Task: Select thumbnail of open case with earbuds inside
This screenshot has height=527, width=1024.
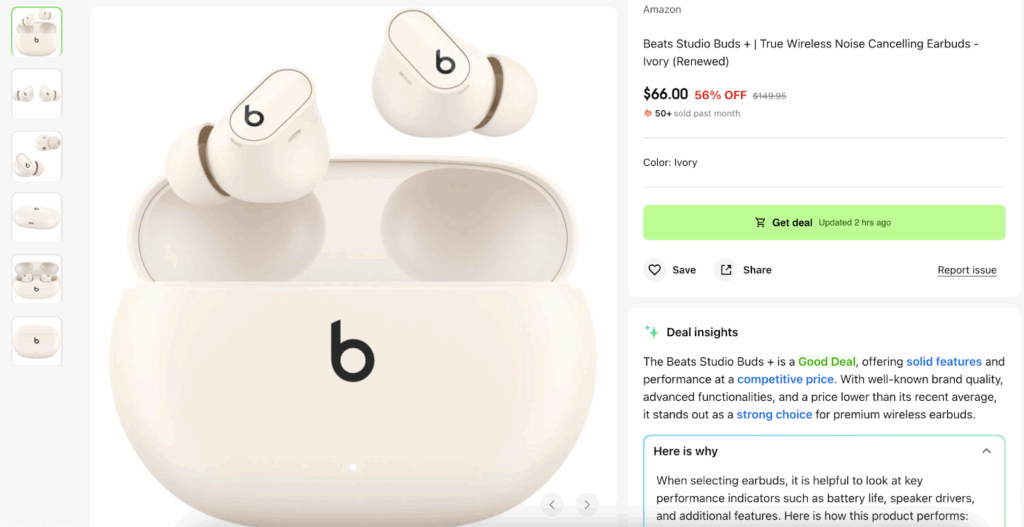Action: click(x=37, y=280)
